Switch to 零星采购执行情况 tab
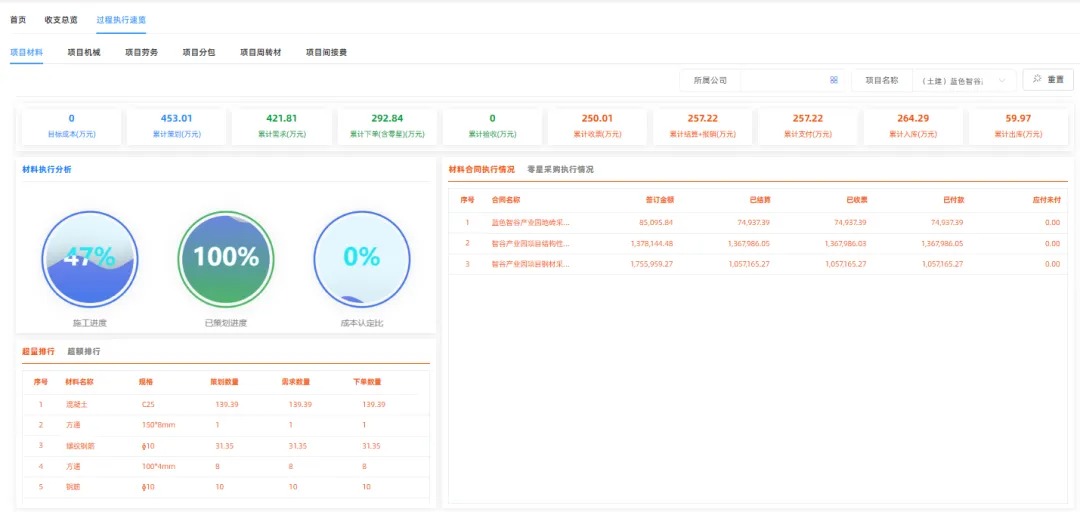The height and width of the screenshot is (512, 1080). 560,169
